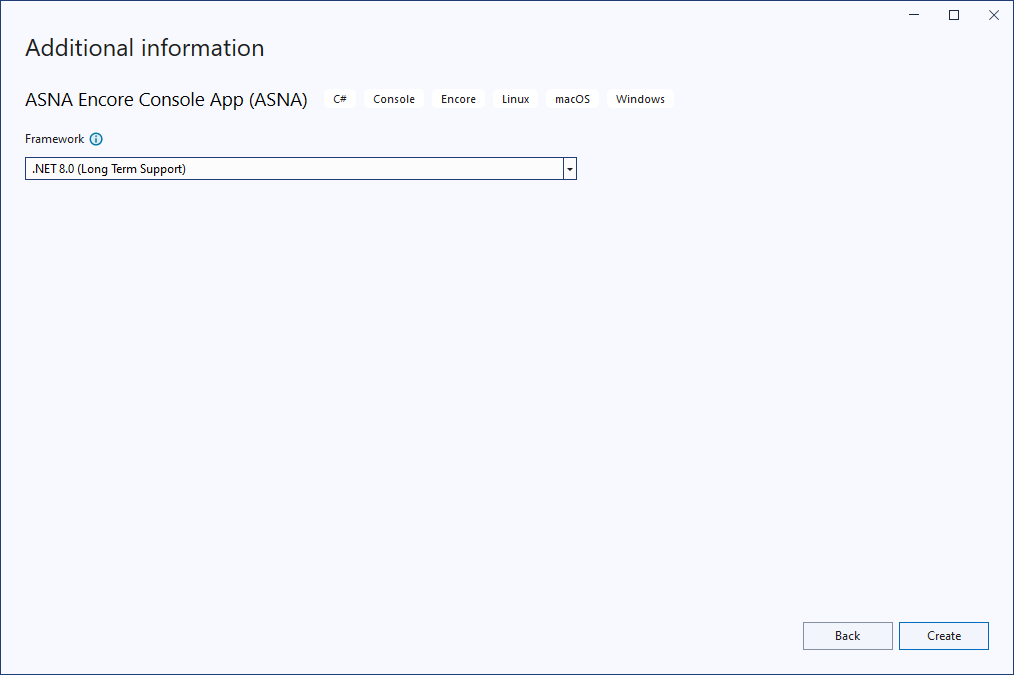1014x675 pixels.
Task: Go Back to the previous step
Action: coord(847,636)
